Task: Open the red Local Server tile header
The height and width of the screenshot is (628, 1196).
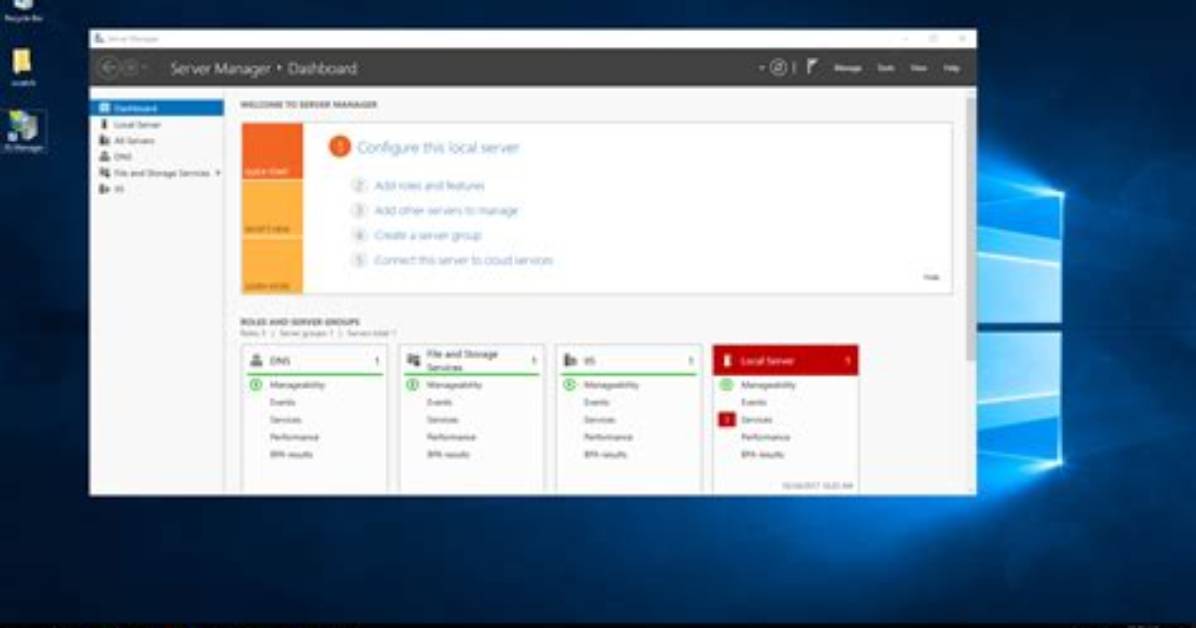Action: (786, 360)
